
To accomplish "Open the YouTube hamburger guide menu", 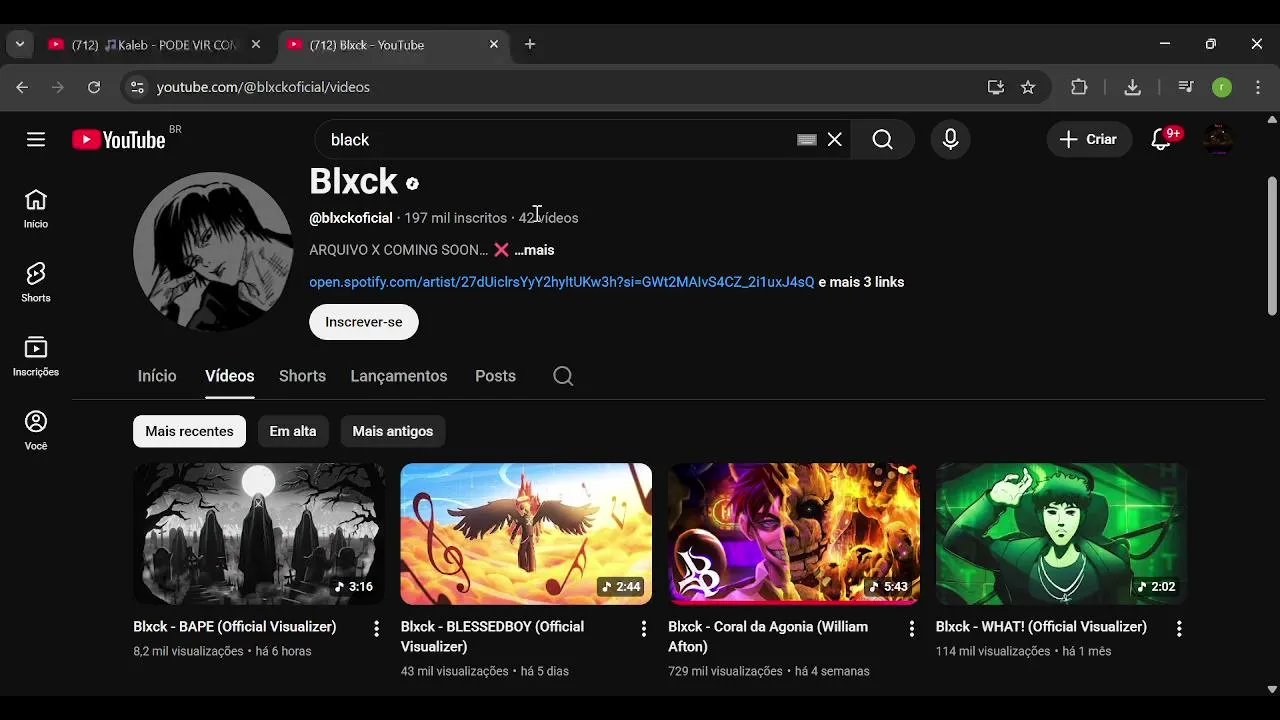I will [x=36, y=139].
